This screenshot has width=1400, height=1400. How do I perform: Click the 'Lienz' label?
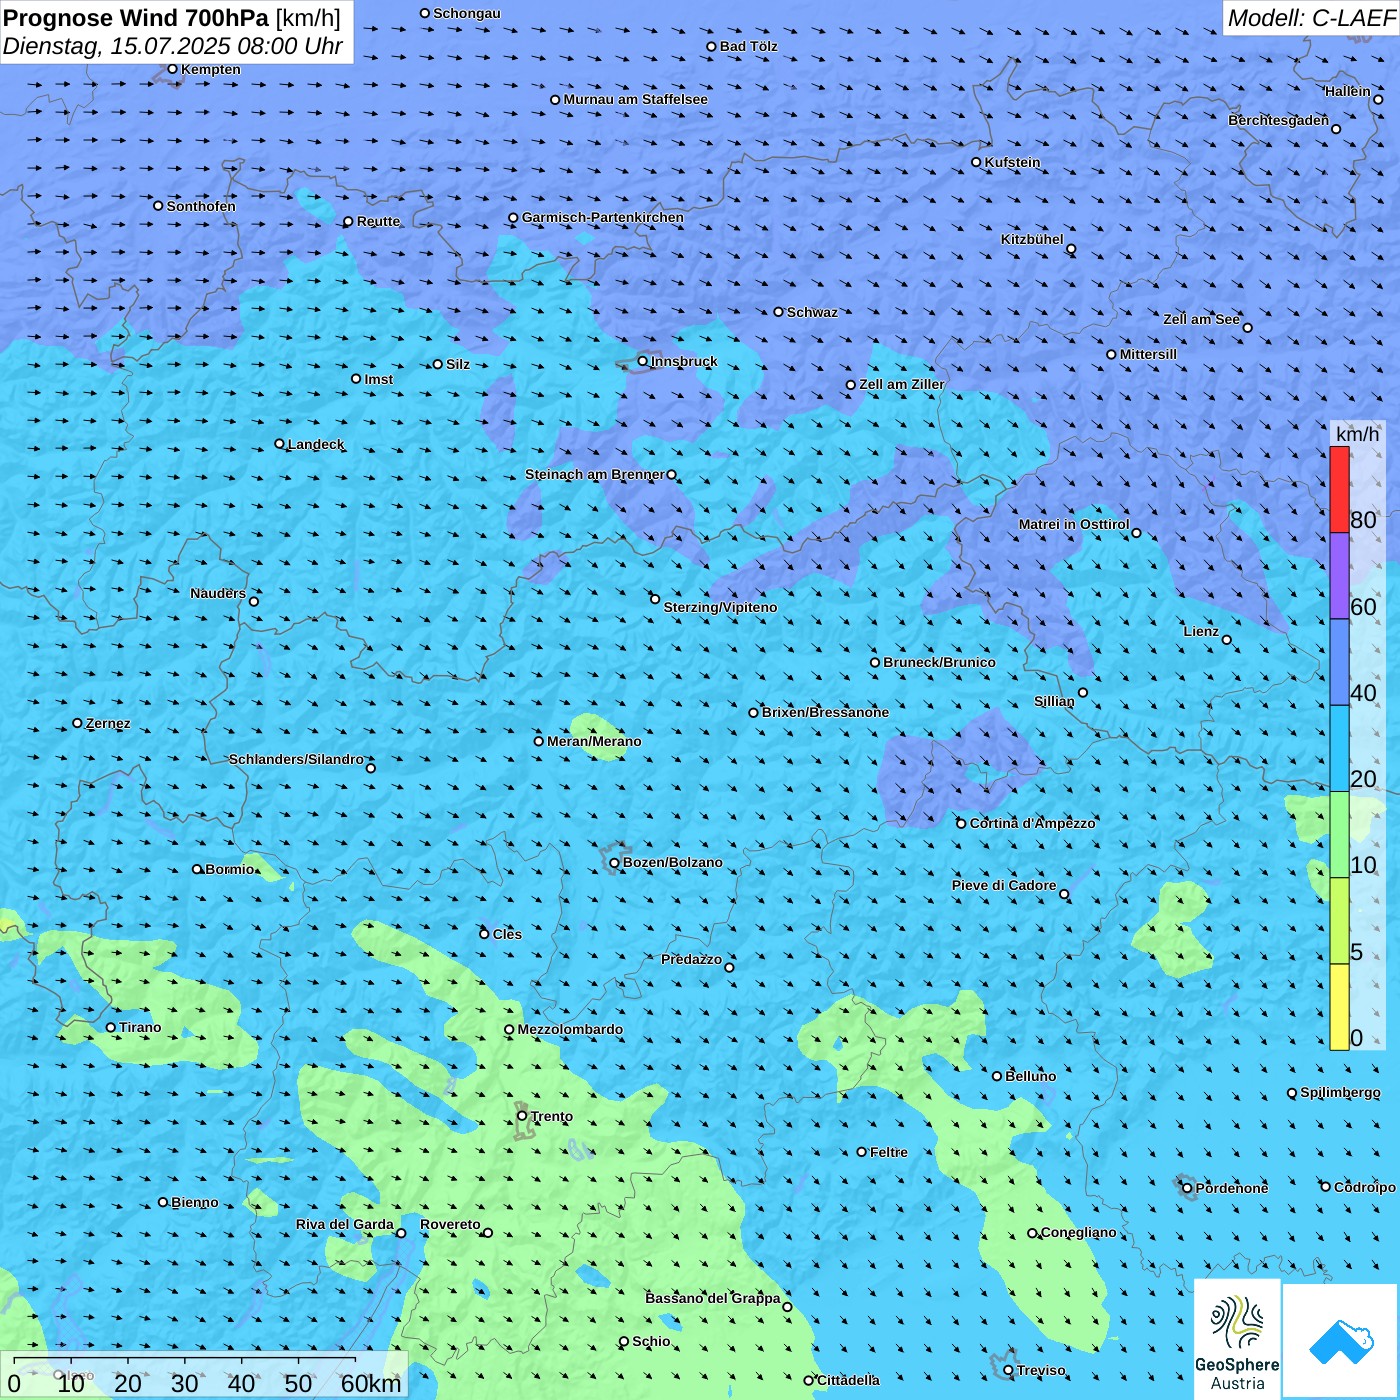point(1201,631)
